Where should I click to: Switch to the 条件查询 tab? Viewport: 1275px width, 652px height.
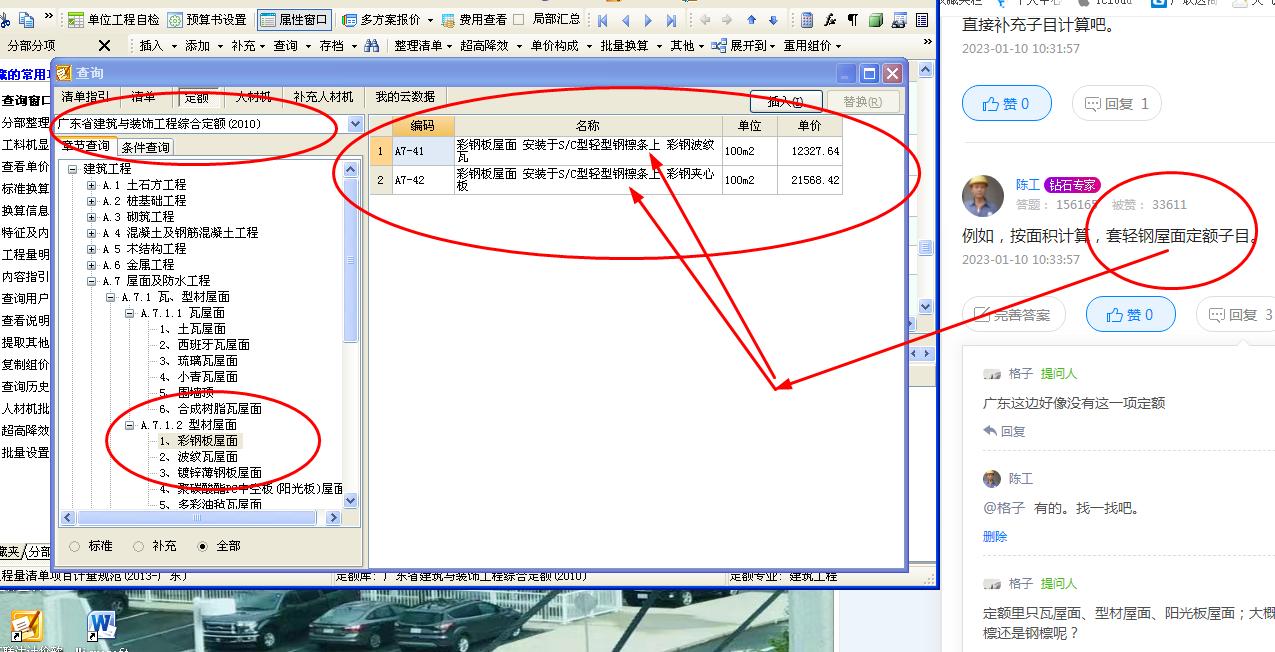[146, 147]
